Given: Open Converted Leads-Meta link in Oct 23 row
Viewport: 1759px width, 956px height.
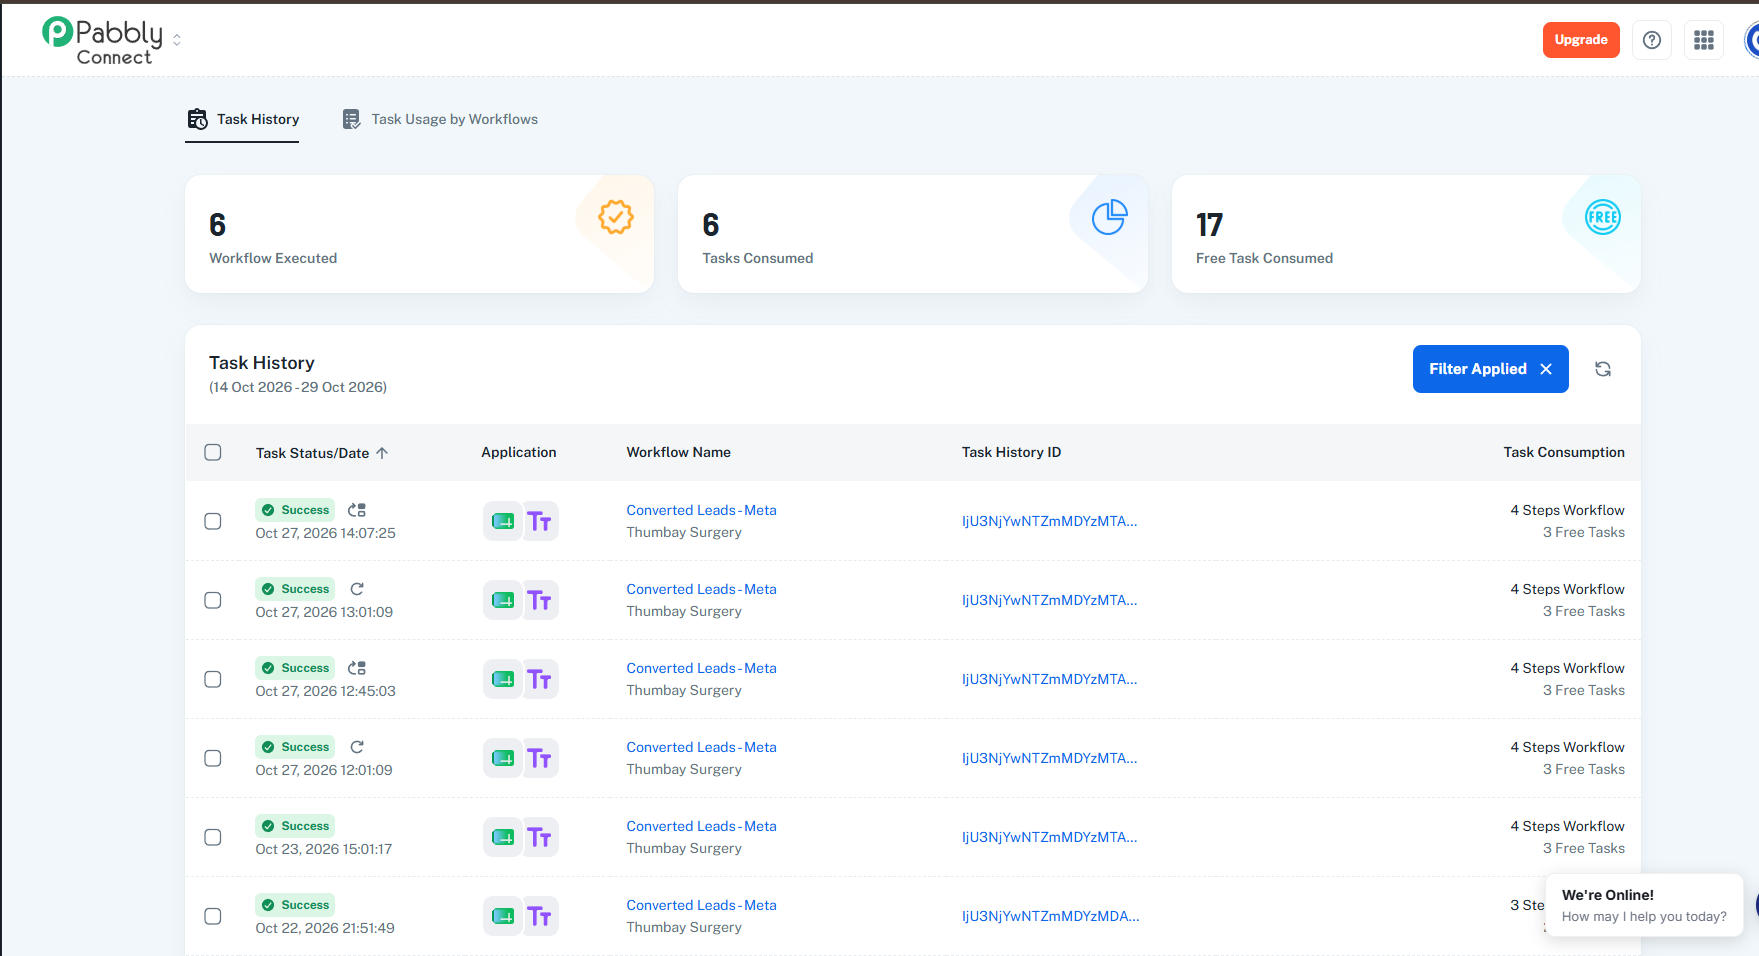Looking at the screenshot, I should 701,826.
